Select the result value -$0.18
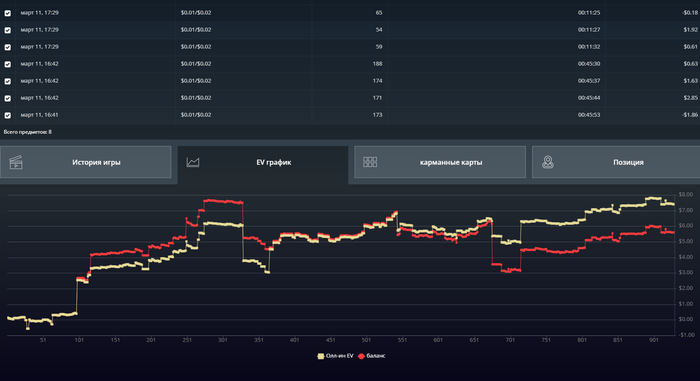The image size is (700, 381). [690, 13]
